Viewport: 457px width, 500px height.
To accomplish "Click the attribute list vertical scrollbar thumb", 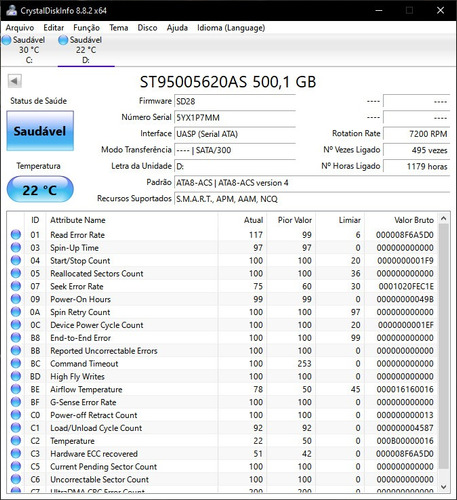I will click(x=443, y=346).
